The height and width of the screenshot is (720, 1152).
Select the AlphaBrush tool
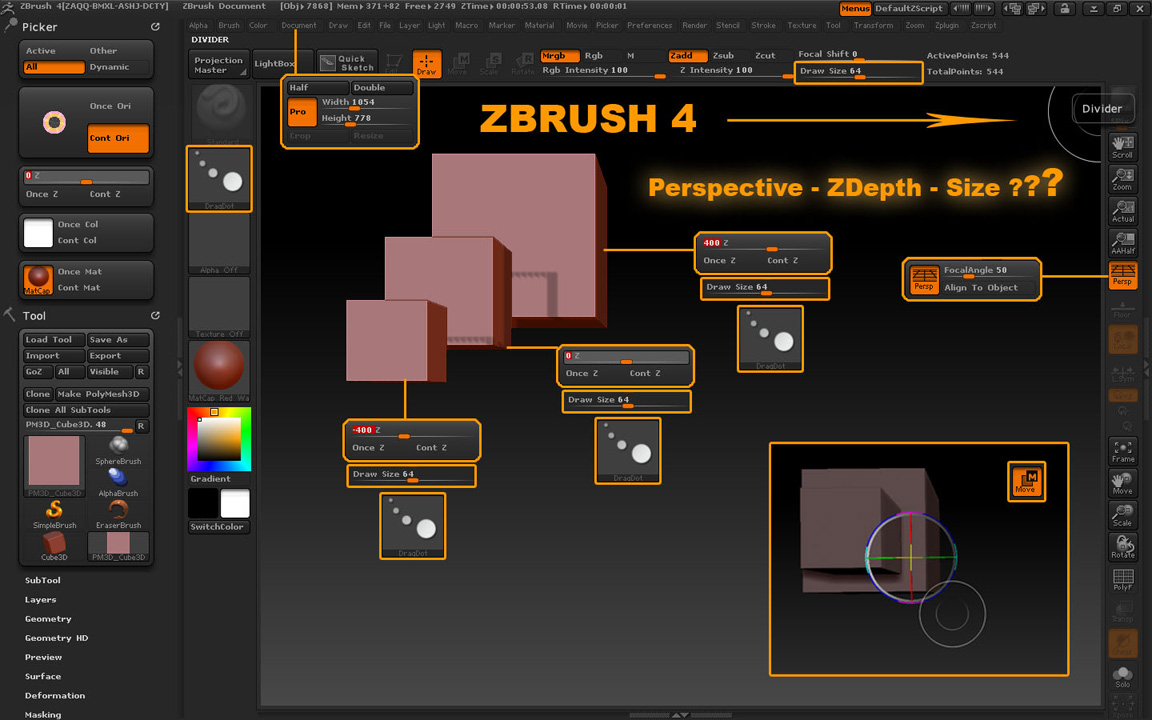click(x=118, y=483)
